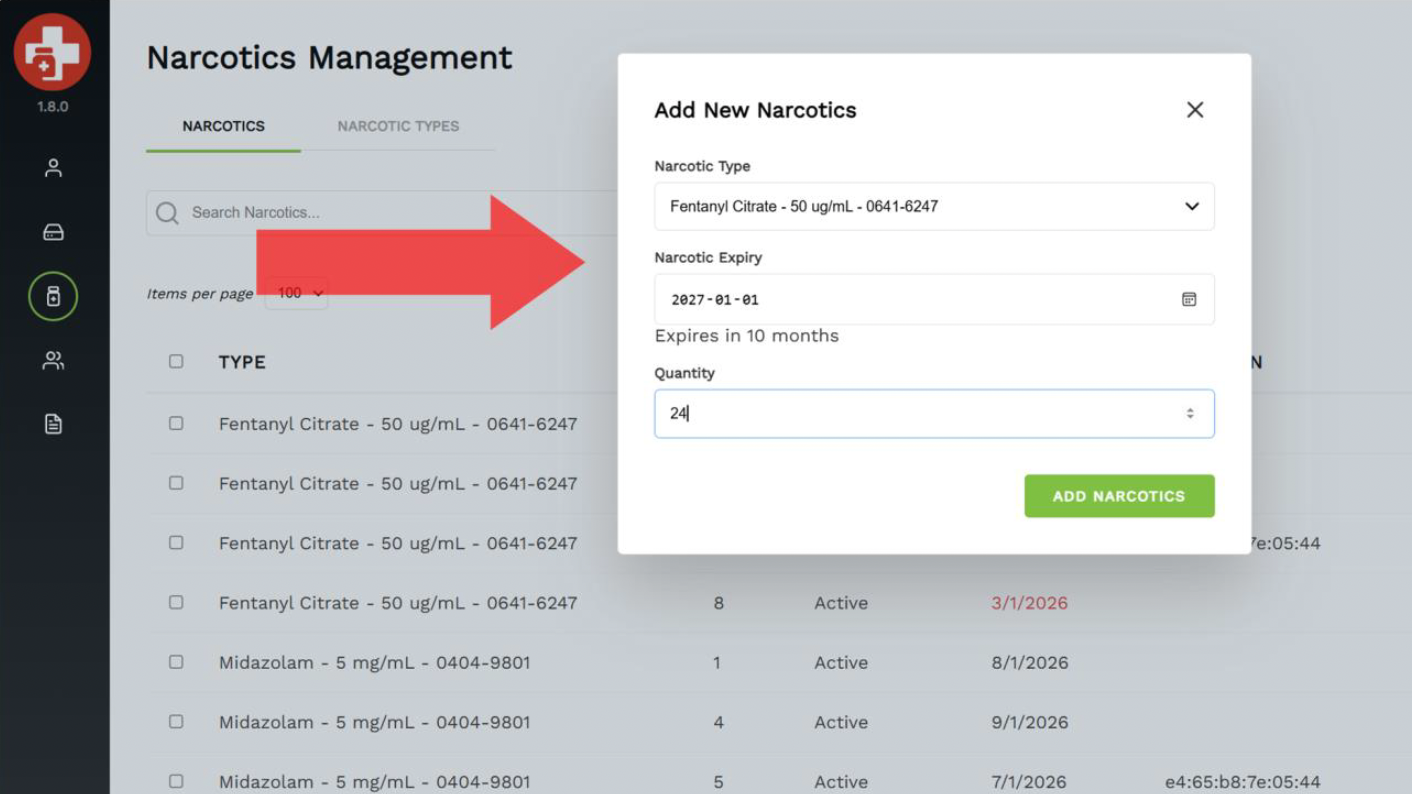Switch to the Narcotic Types tab
This screenshot has height=794, width=1412.
click(398, 126)
